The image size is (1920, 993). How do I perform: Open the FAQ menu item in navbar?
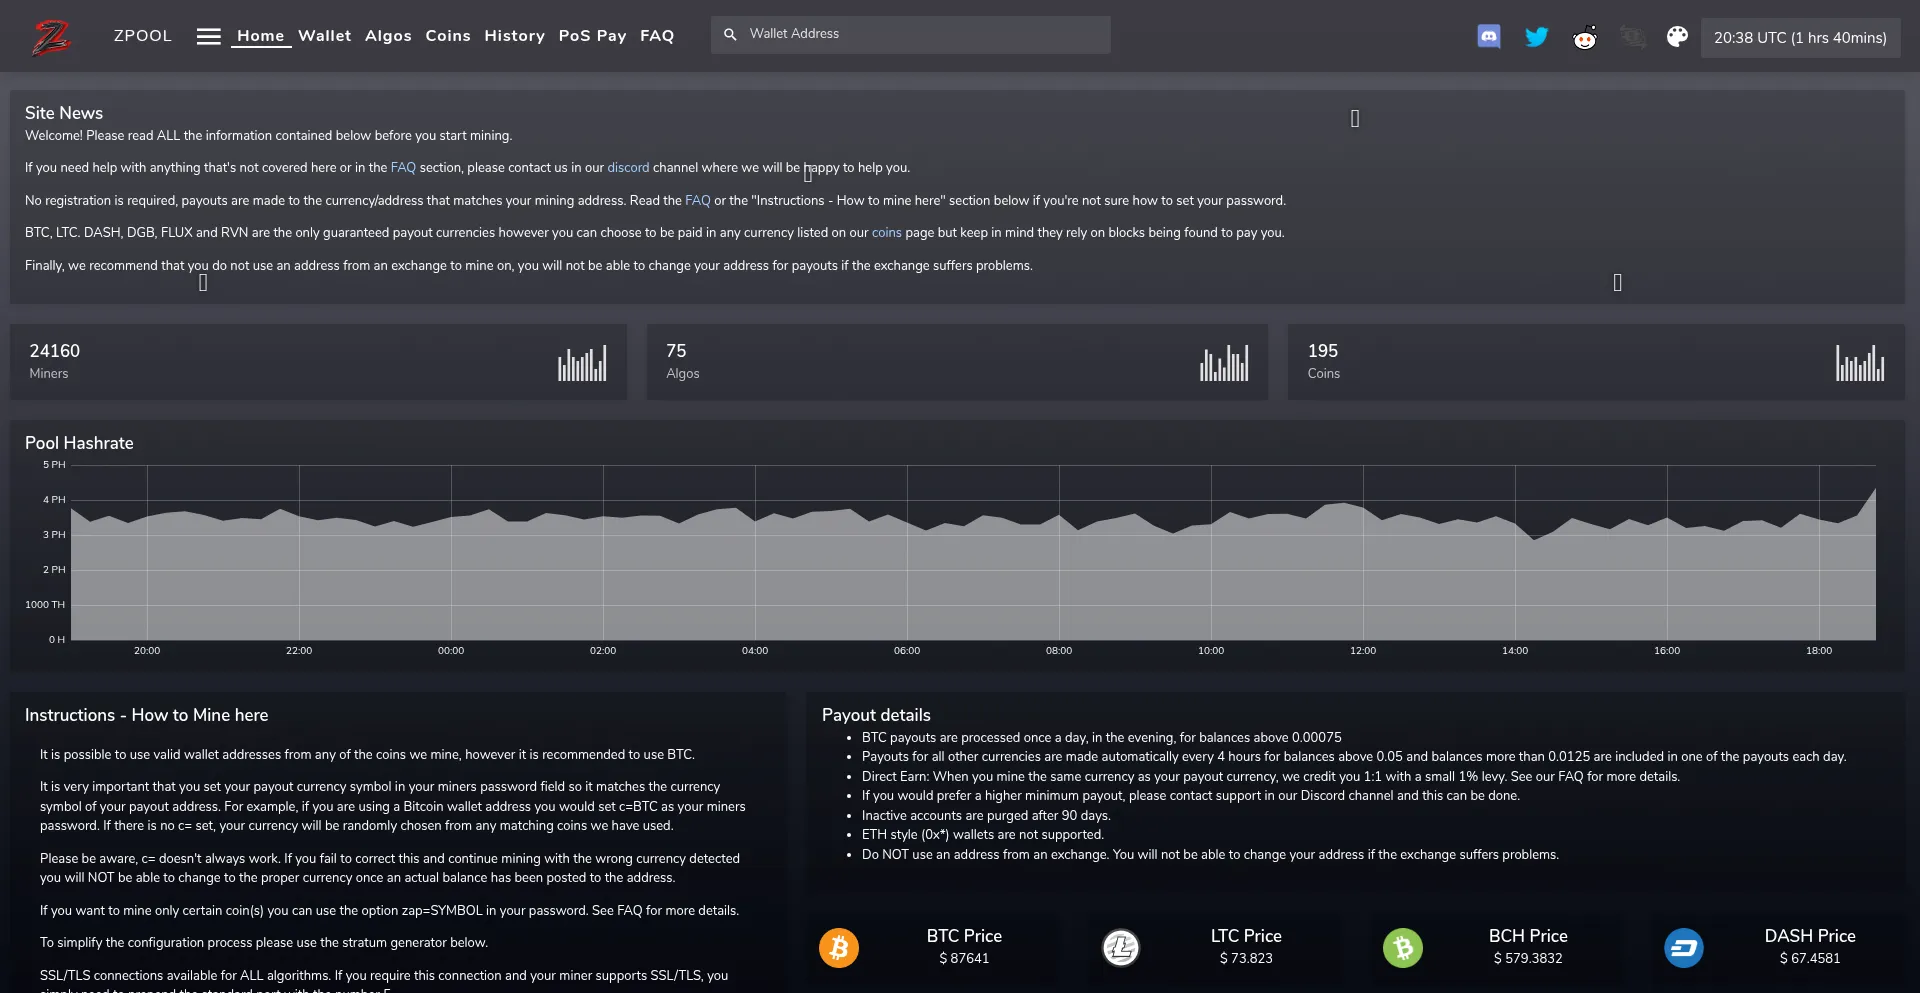click(657, 36)
